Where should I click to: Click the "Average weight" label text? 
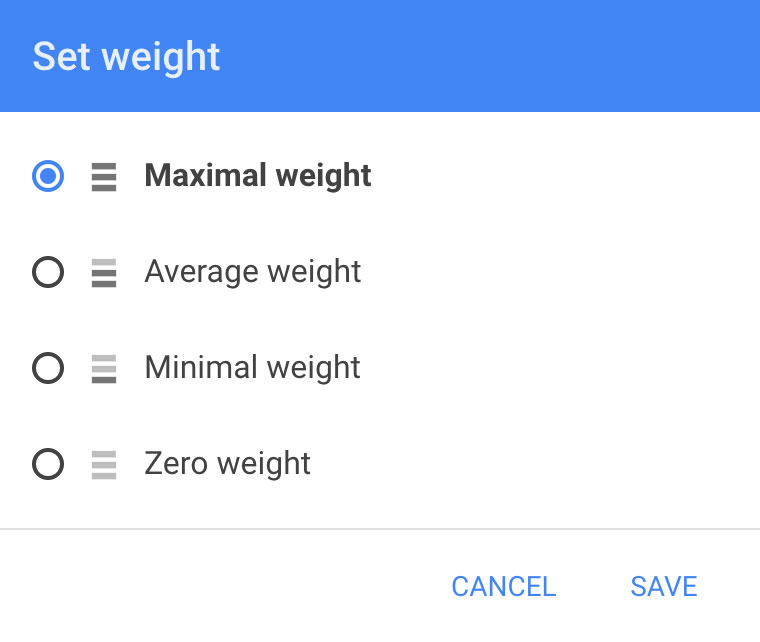pos(252,272)
